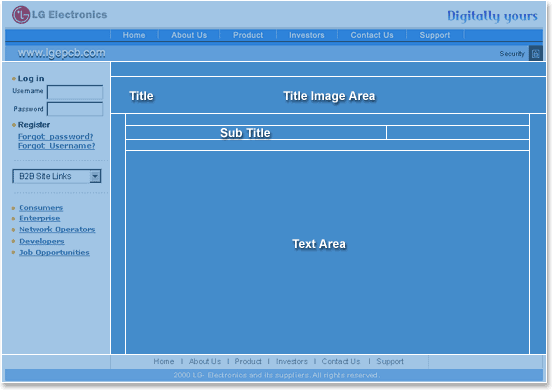Image resolution: width=554 pixels, height=391 pixels.
Task: Select the B2B Site Links combo box
Action: 57,176
